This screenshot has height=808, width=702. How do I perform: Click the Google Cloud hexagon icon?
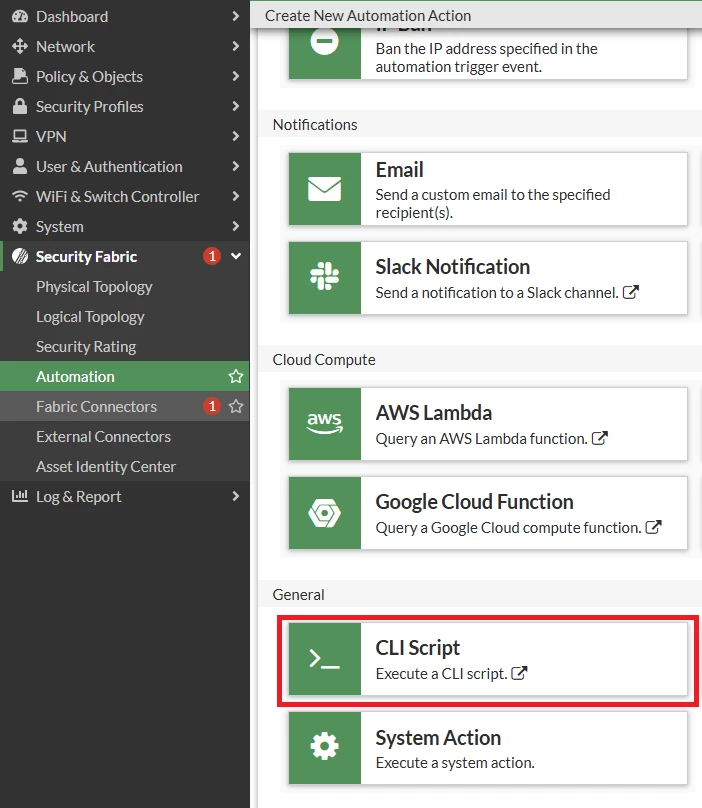click(324, 513)
